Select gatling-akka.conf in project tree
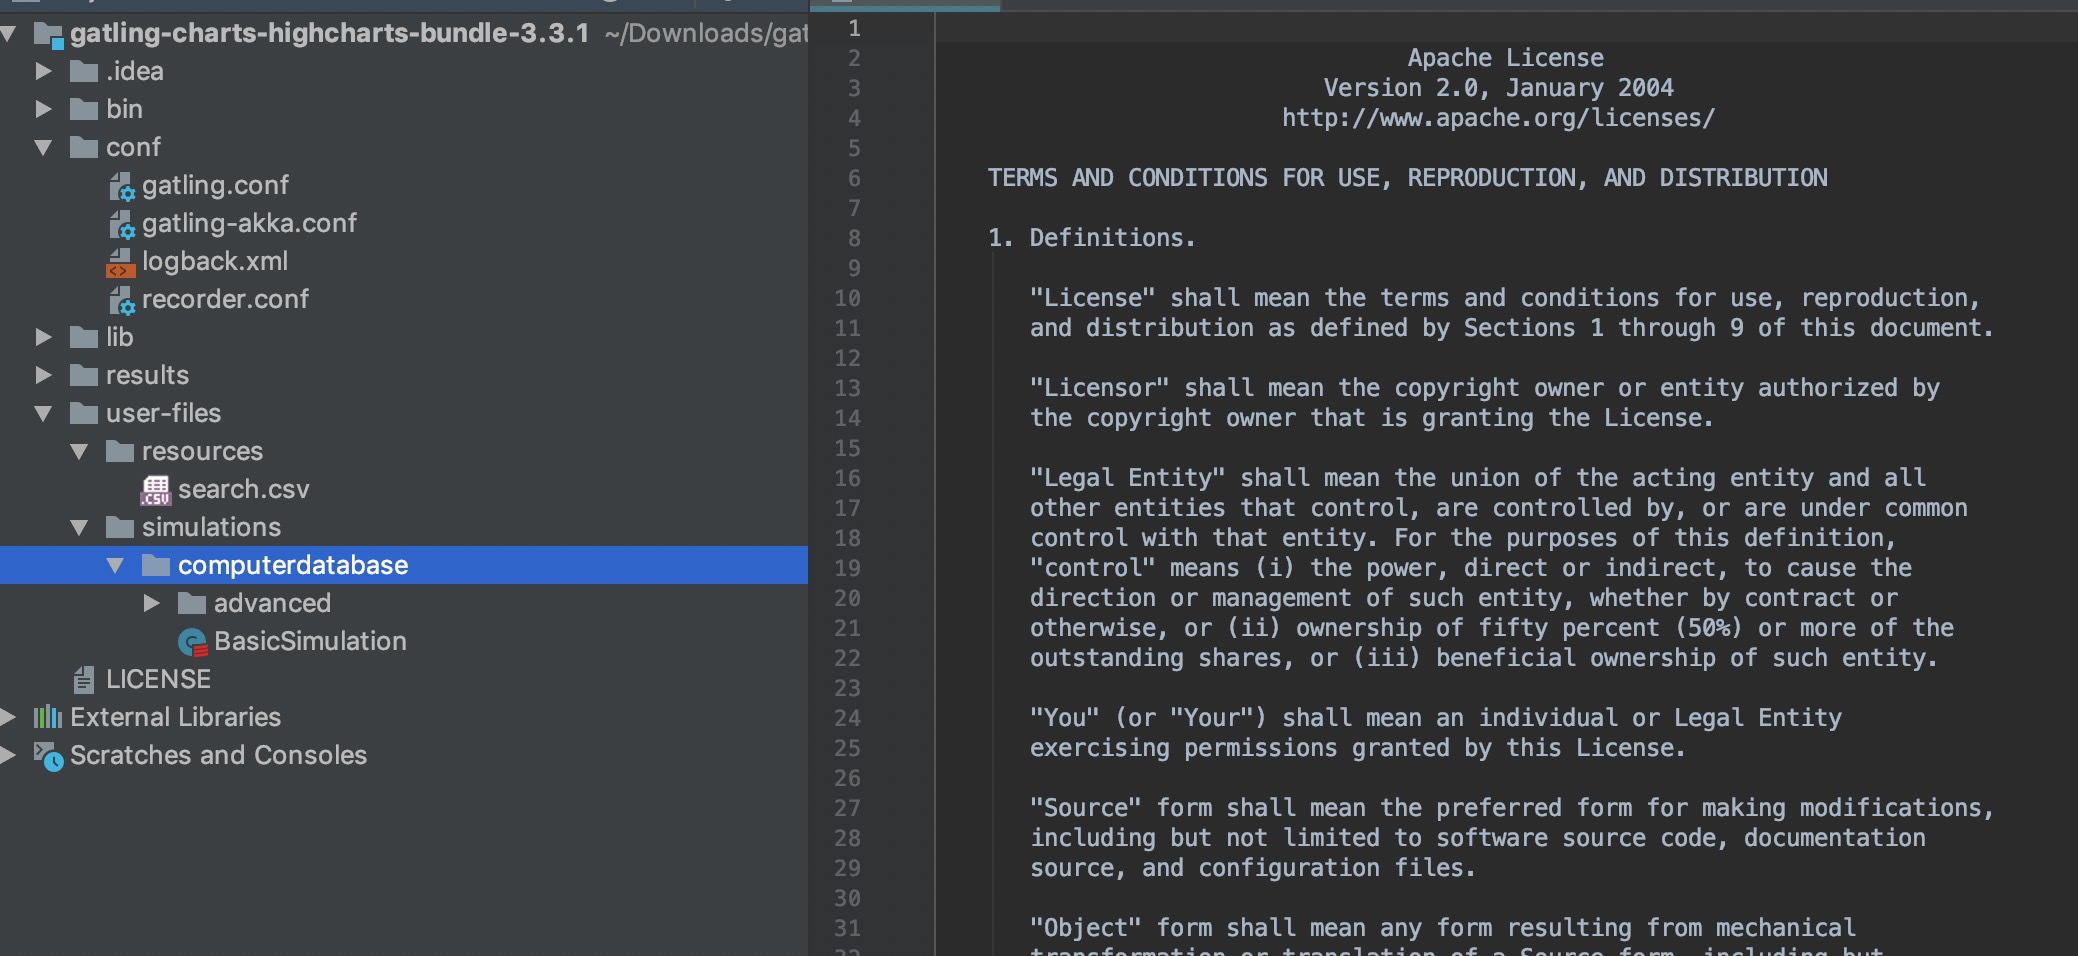2078x956 pixels. point(249,223)
